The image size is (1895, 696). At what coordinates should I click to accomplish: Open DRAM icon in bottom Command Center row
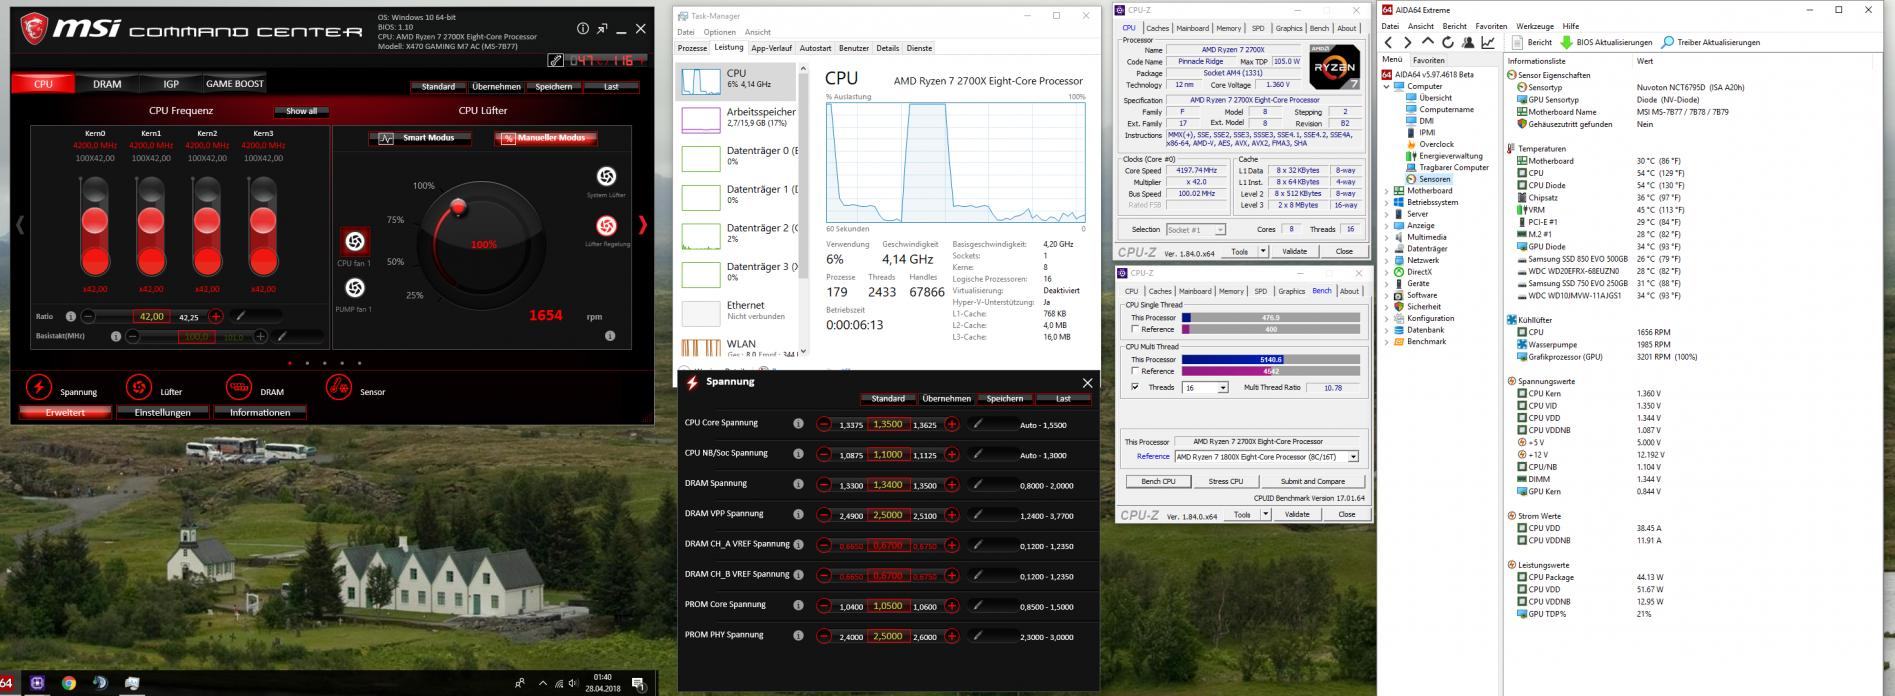[x=239, y=388]
